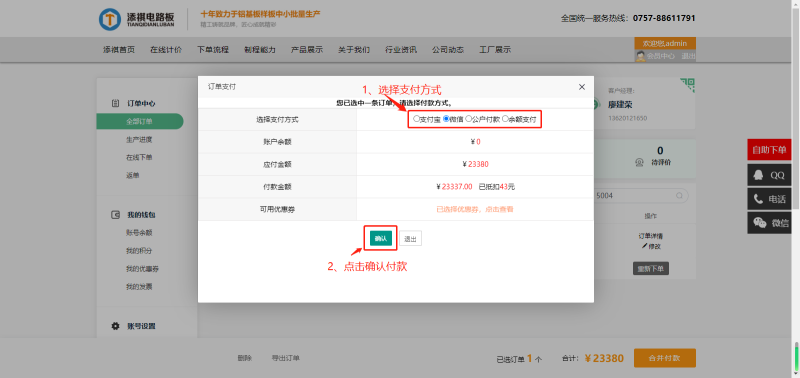Click the 订单中心 clipboard icon
The width and height of the screenshot is (800, 378).
(x=115, y=103)
